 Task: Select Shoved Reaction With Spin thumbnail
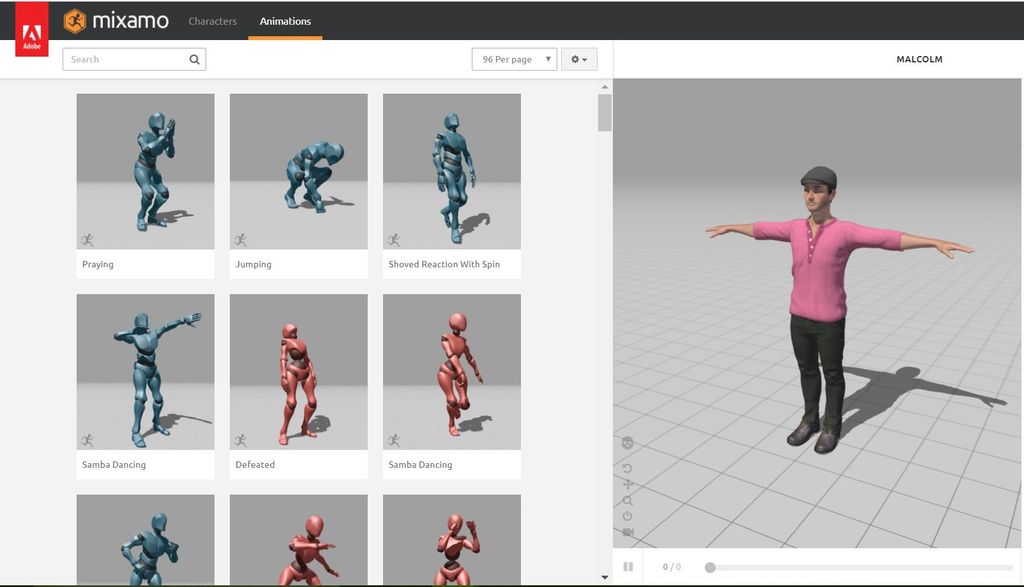(x=452, y=171)
